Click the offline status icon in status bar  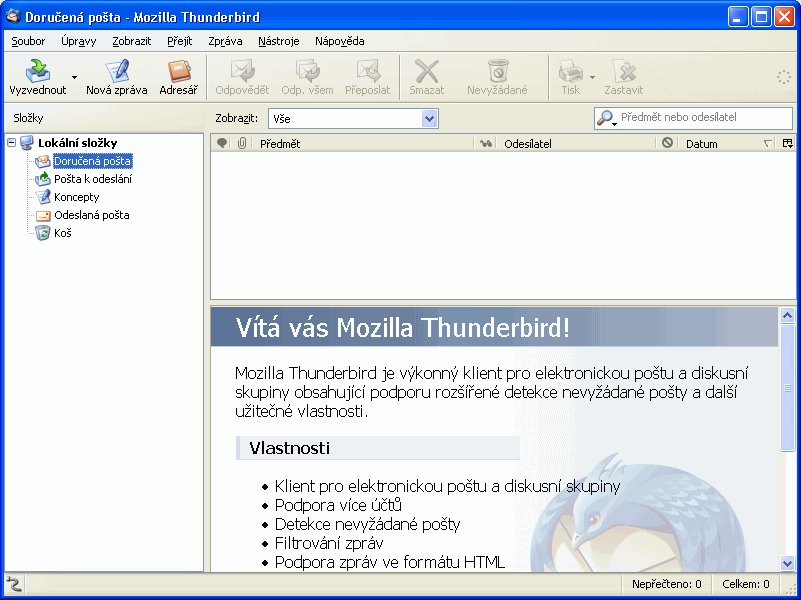click(x=14, y=584)
